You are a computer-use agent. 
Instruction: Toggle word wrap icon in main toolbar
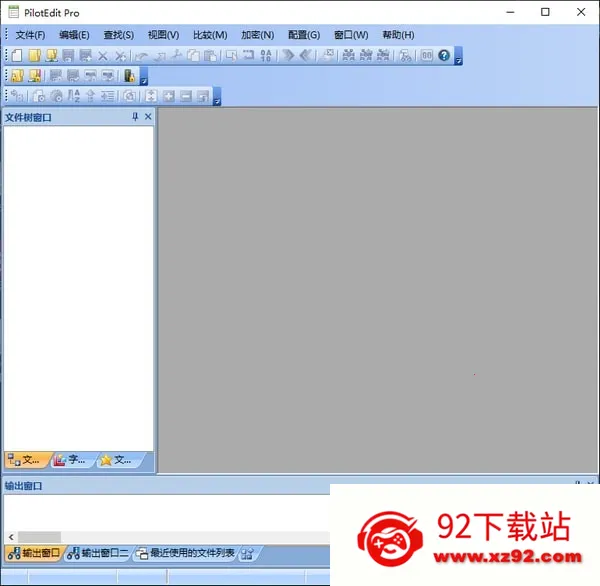click(x=249, y=55)
